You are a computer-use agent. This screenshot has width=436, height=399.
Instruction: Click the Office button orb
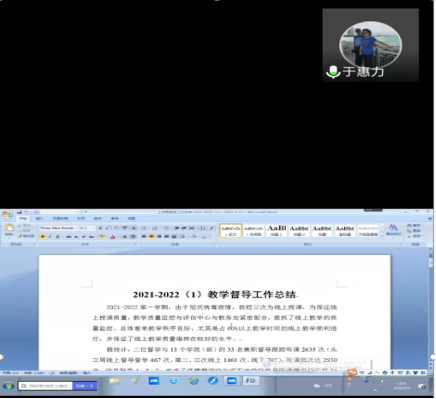(7, 215)
